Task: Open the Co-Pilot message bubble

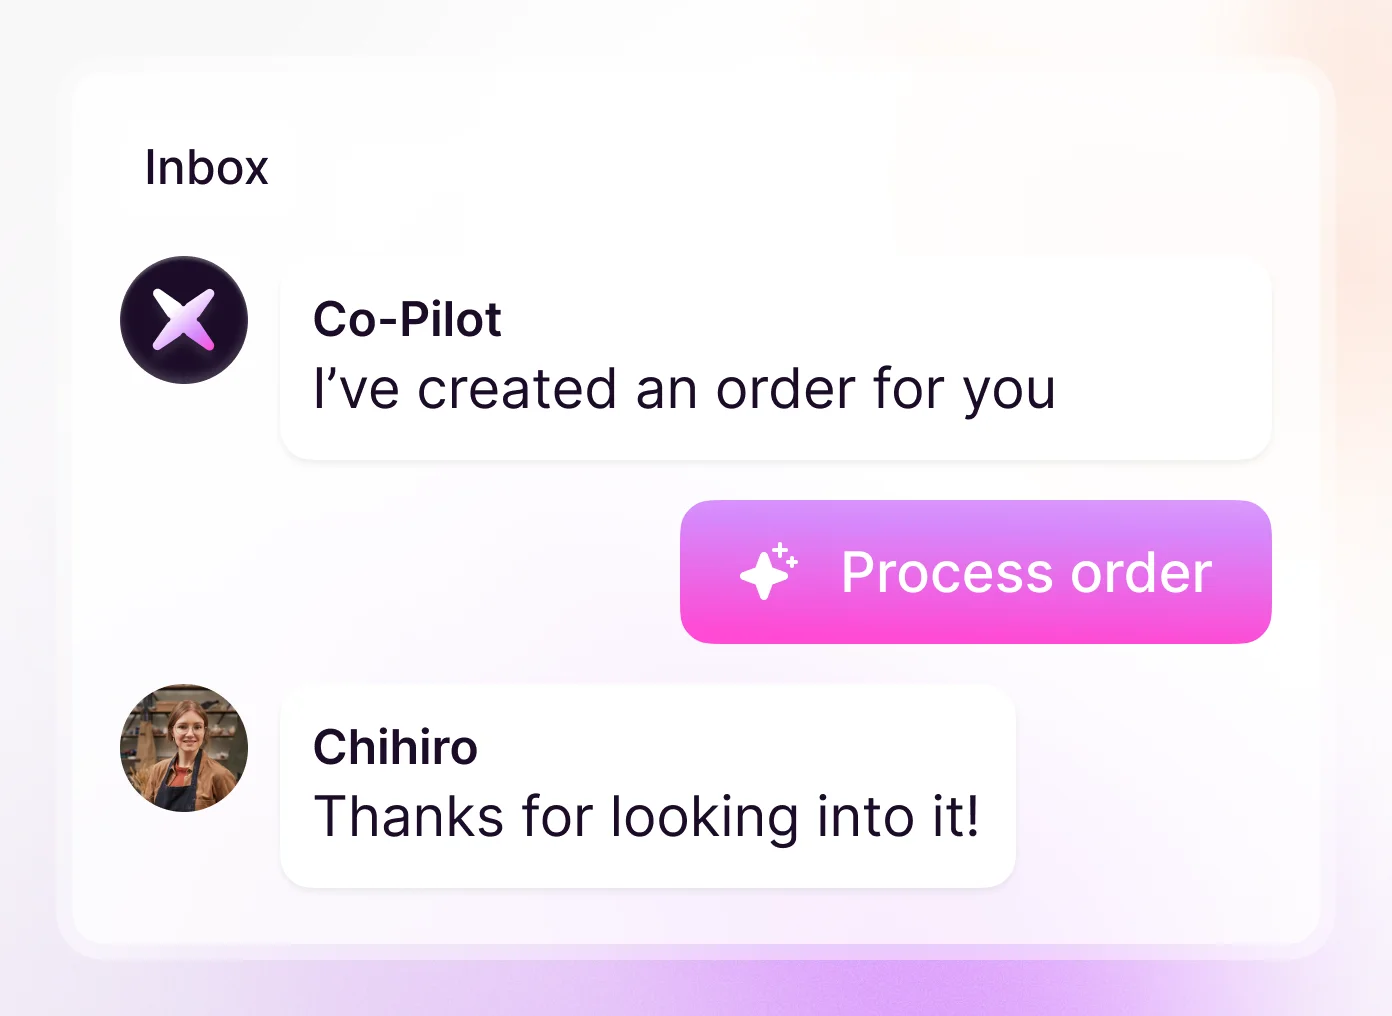Action: pos(776,358)
